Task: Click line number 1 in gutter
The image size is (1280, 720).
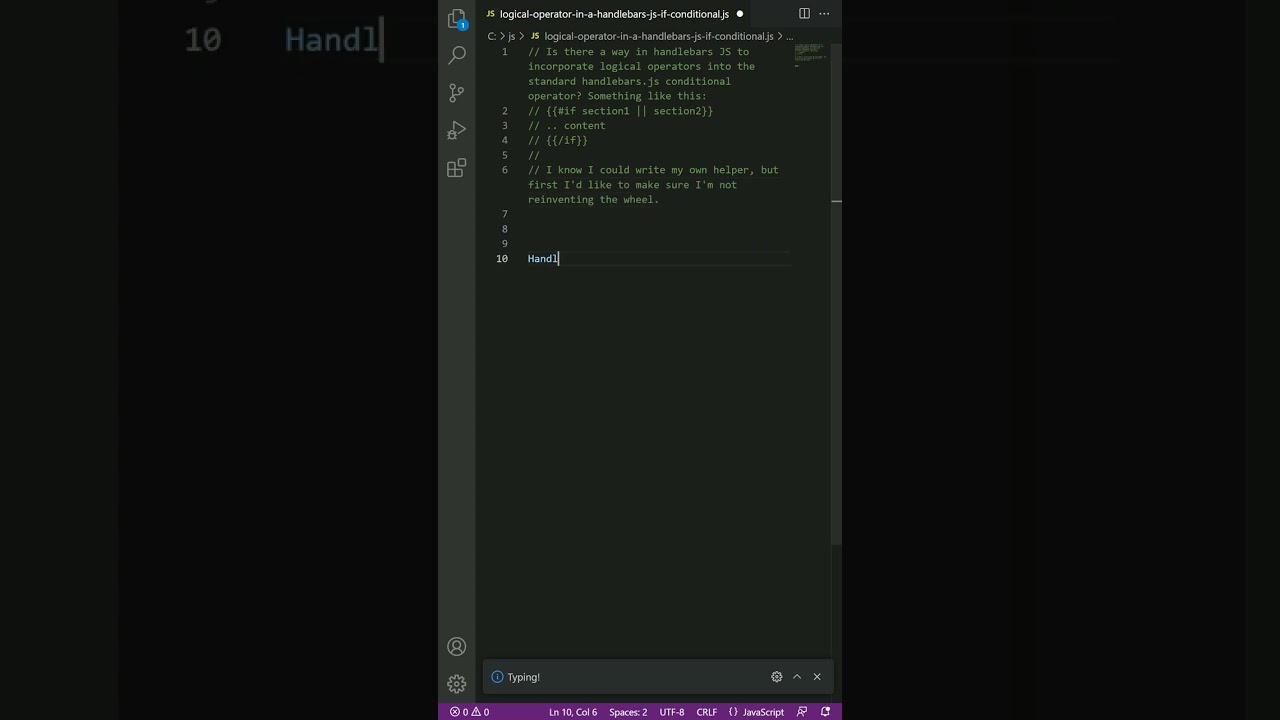Action: [505, 52]
